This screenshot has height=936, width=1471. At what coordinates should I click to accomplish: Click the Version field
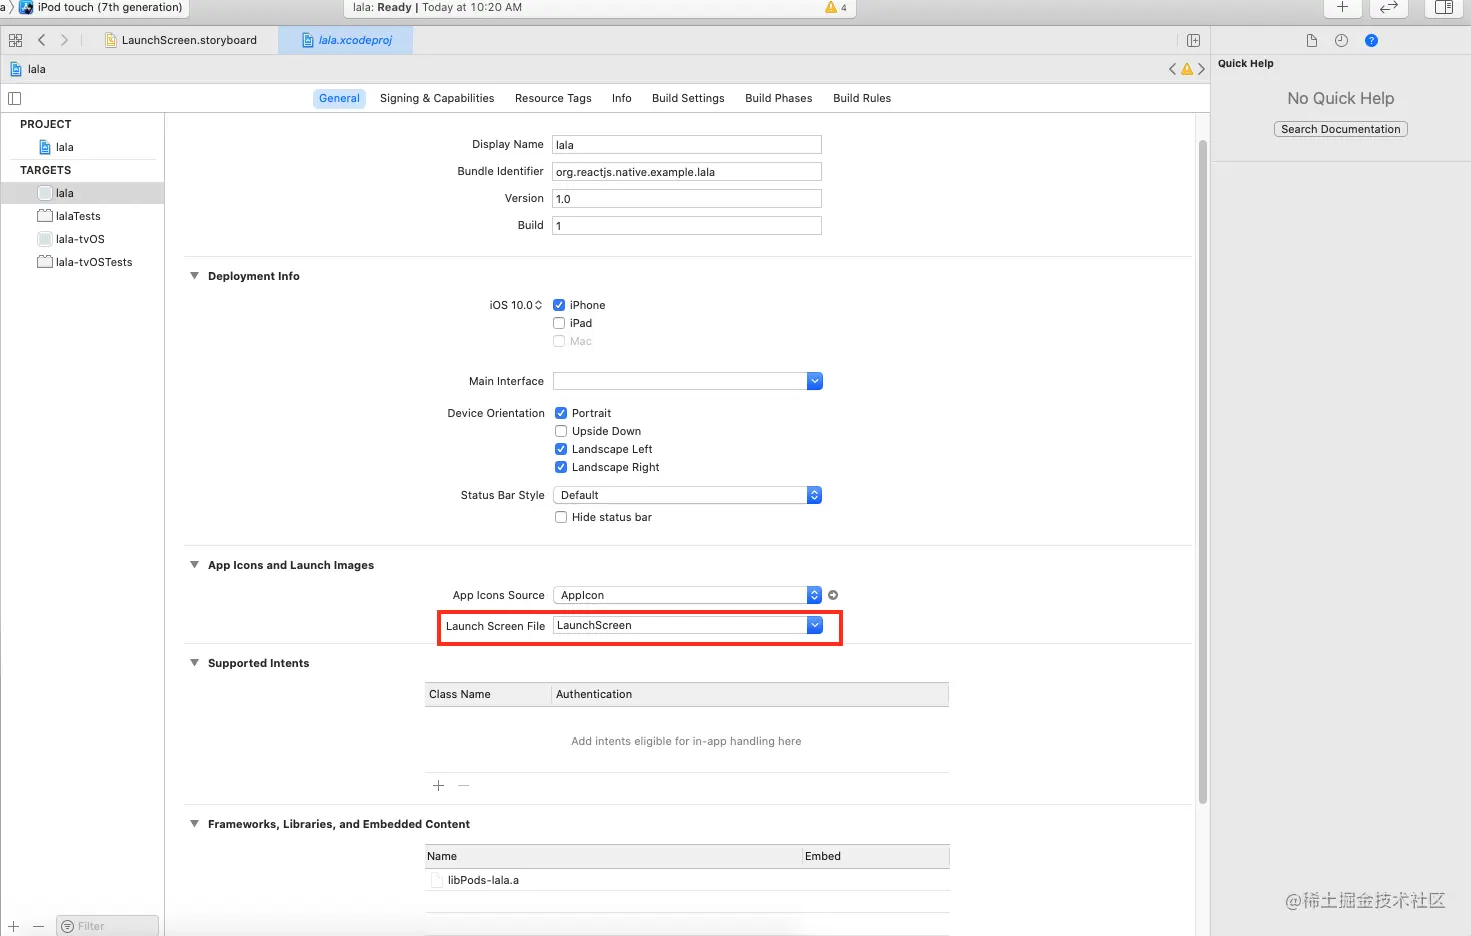pyautogui.click(x=687, y=199)
